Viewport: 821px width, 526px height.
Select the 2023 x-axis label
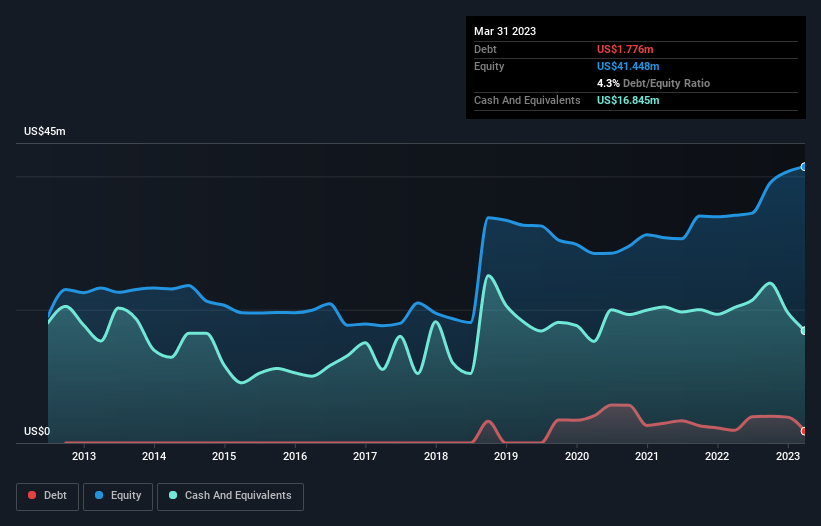click(x=787, y=456)
